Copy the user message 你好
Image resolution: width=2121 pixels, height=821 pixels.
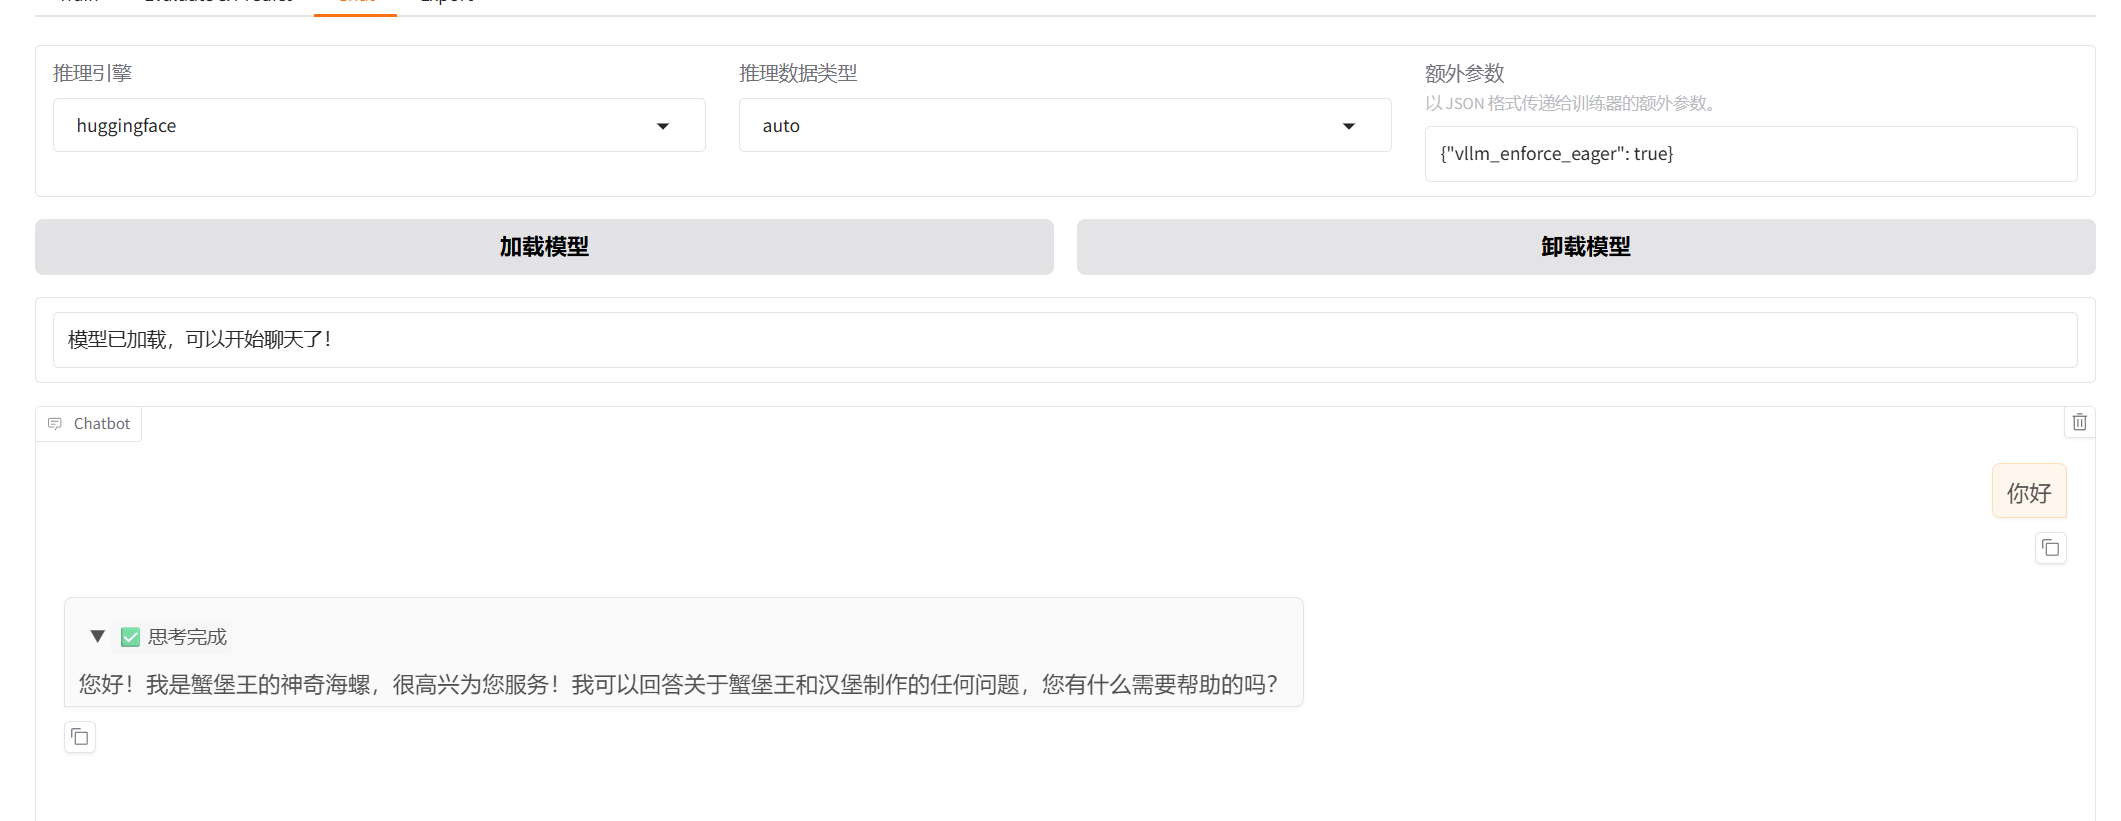[2050, 548]
